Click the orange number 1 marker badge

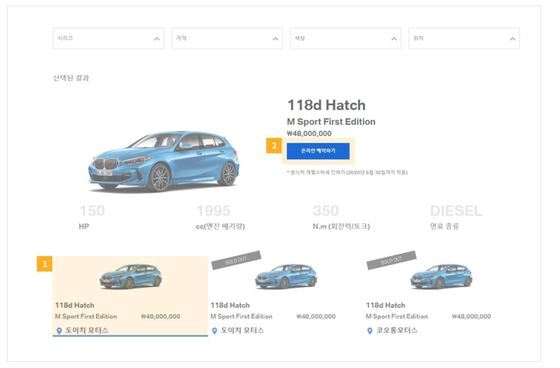45,264
